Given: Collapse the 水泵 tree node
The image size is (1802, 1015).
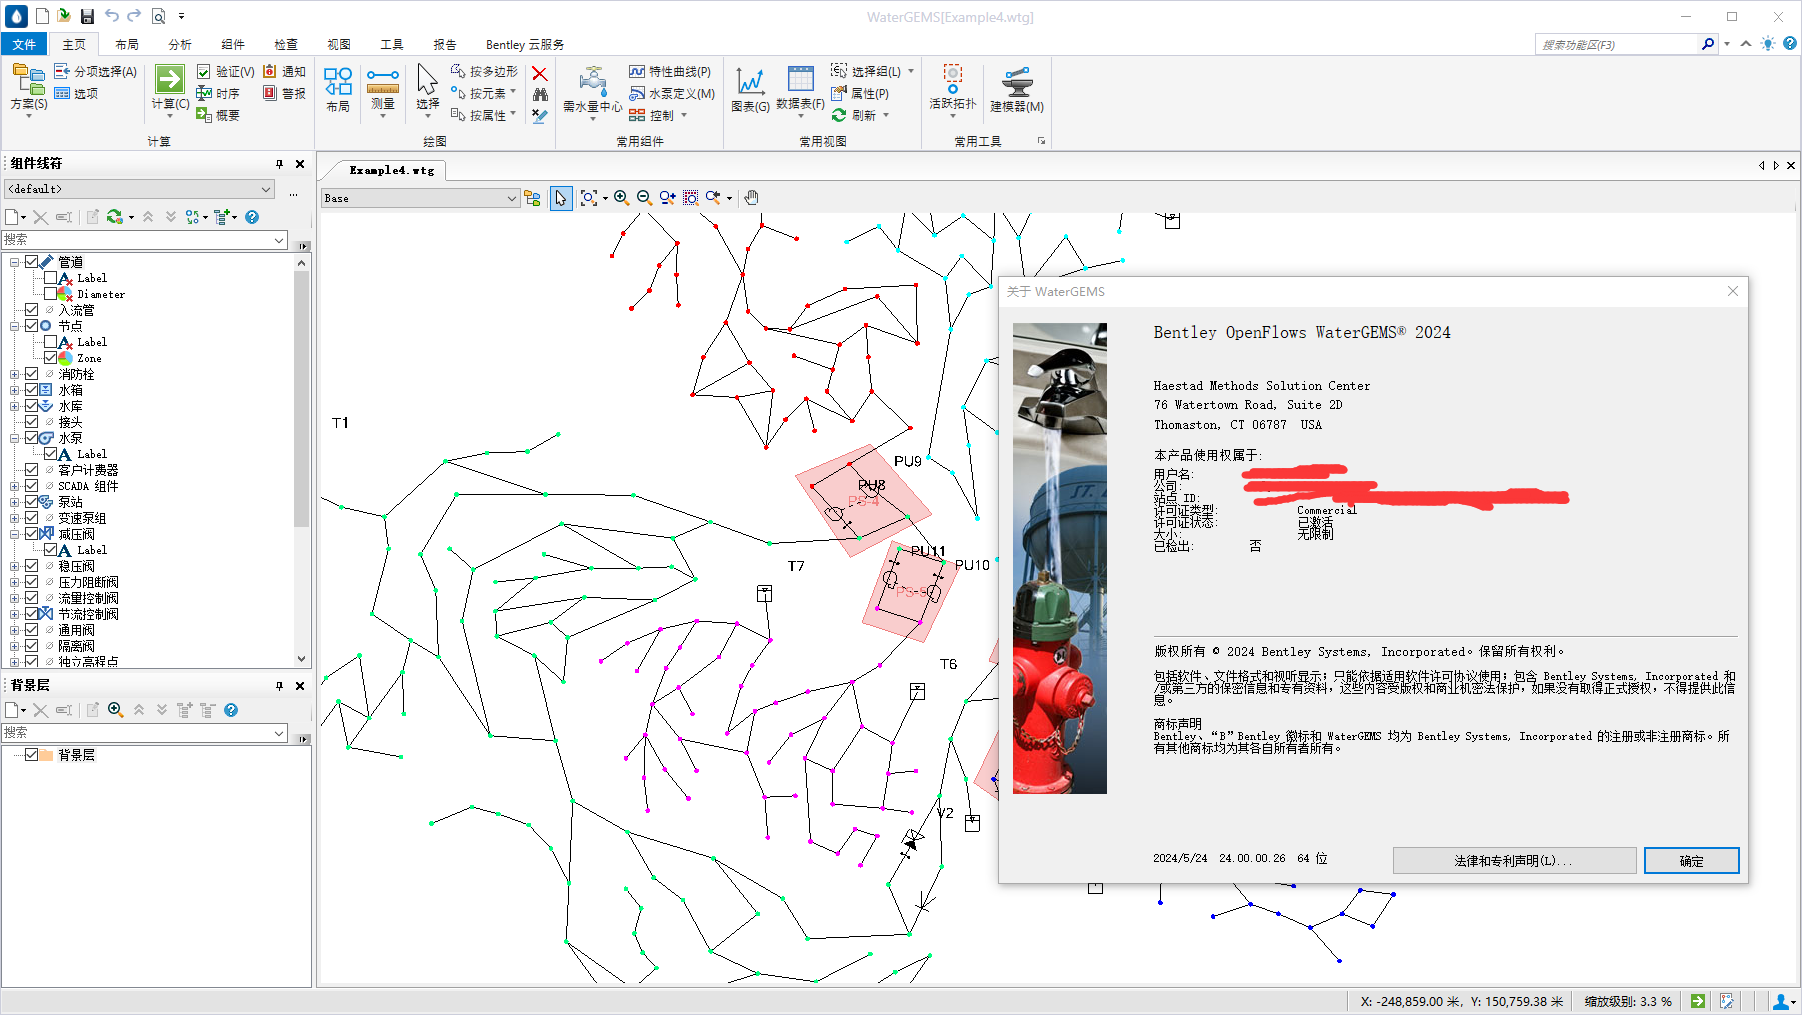Looking at the screenshot, I should (x=15, y=438).
